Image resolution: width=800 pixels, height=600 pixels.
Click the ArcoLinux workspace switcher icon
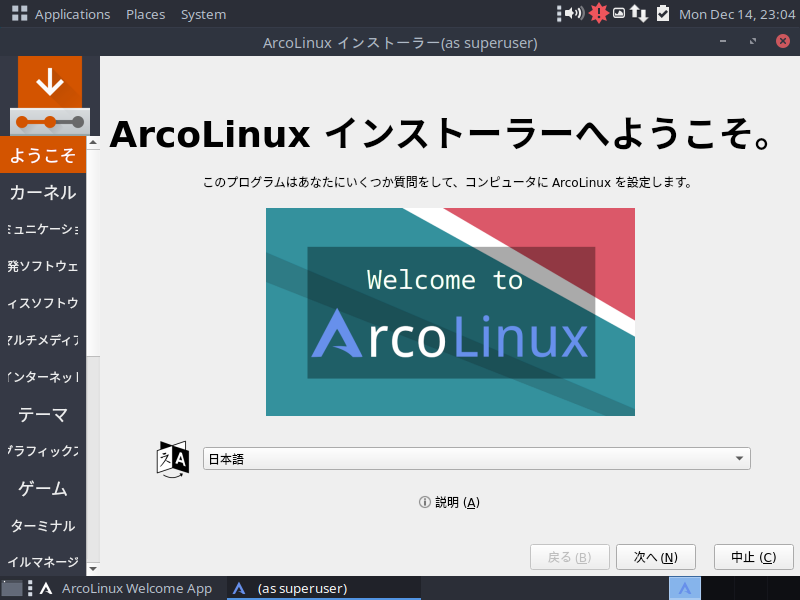685,588
